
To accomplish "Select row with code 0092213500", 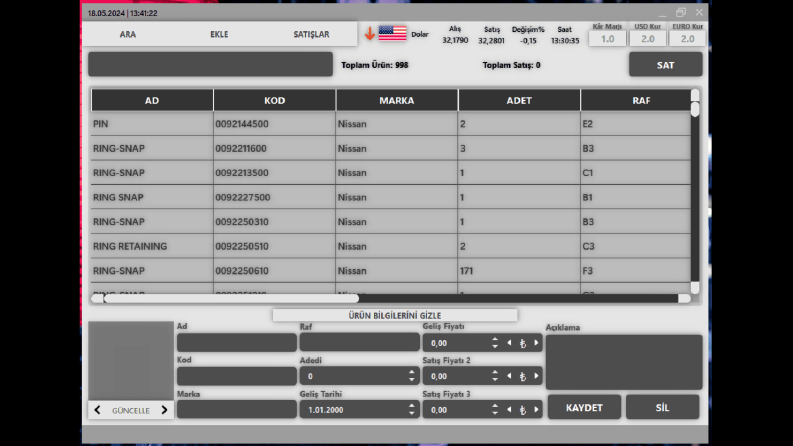I will tap(390, 173).
